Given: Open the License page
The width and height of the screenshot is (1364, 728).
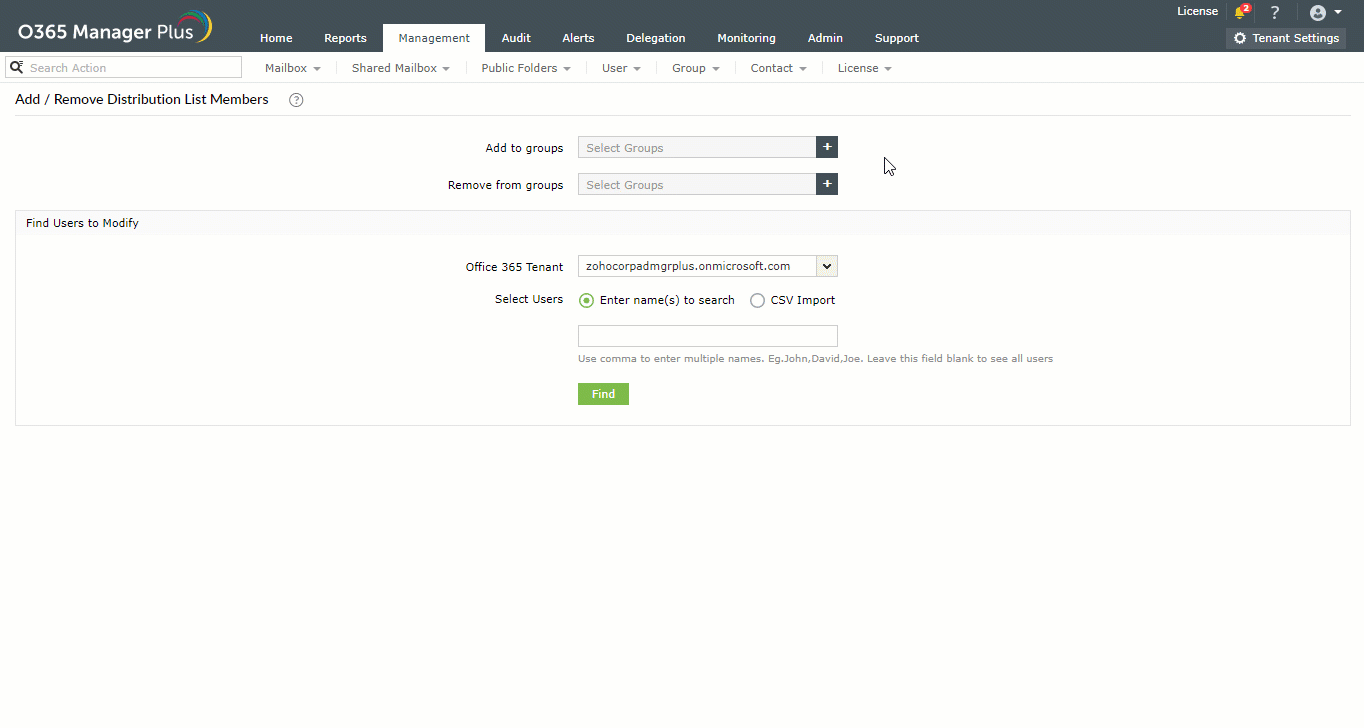Looking at the screenshot, I should (x=1197, y=11).
